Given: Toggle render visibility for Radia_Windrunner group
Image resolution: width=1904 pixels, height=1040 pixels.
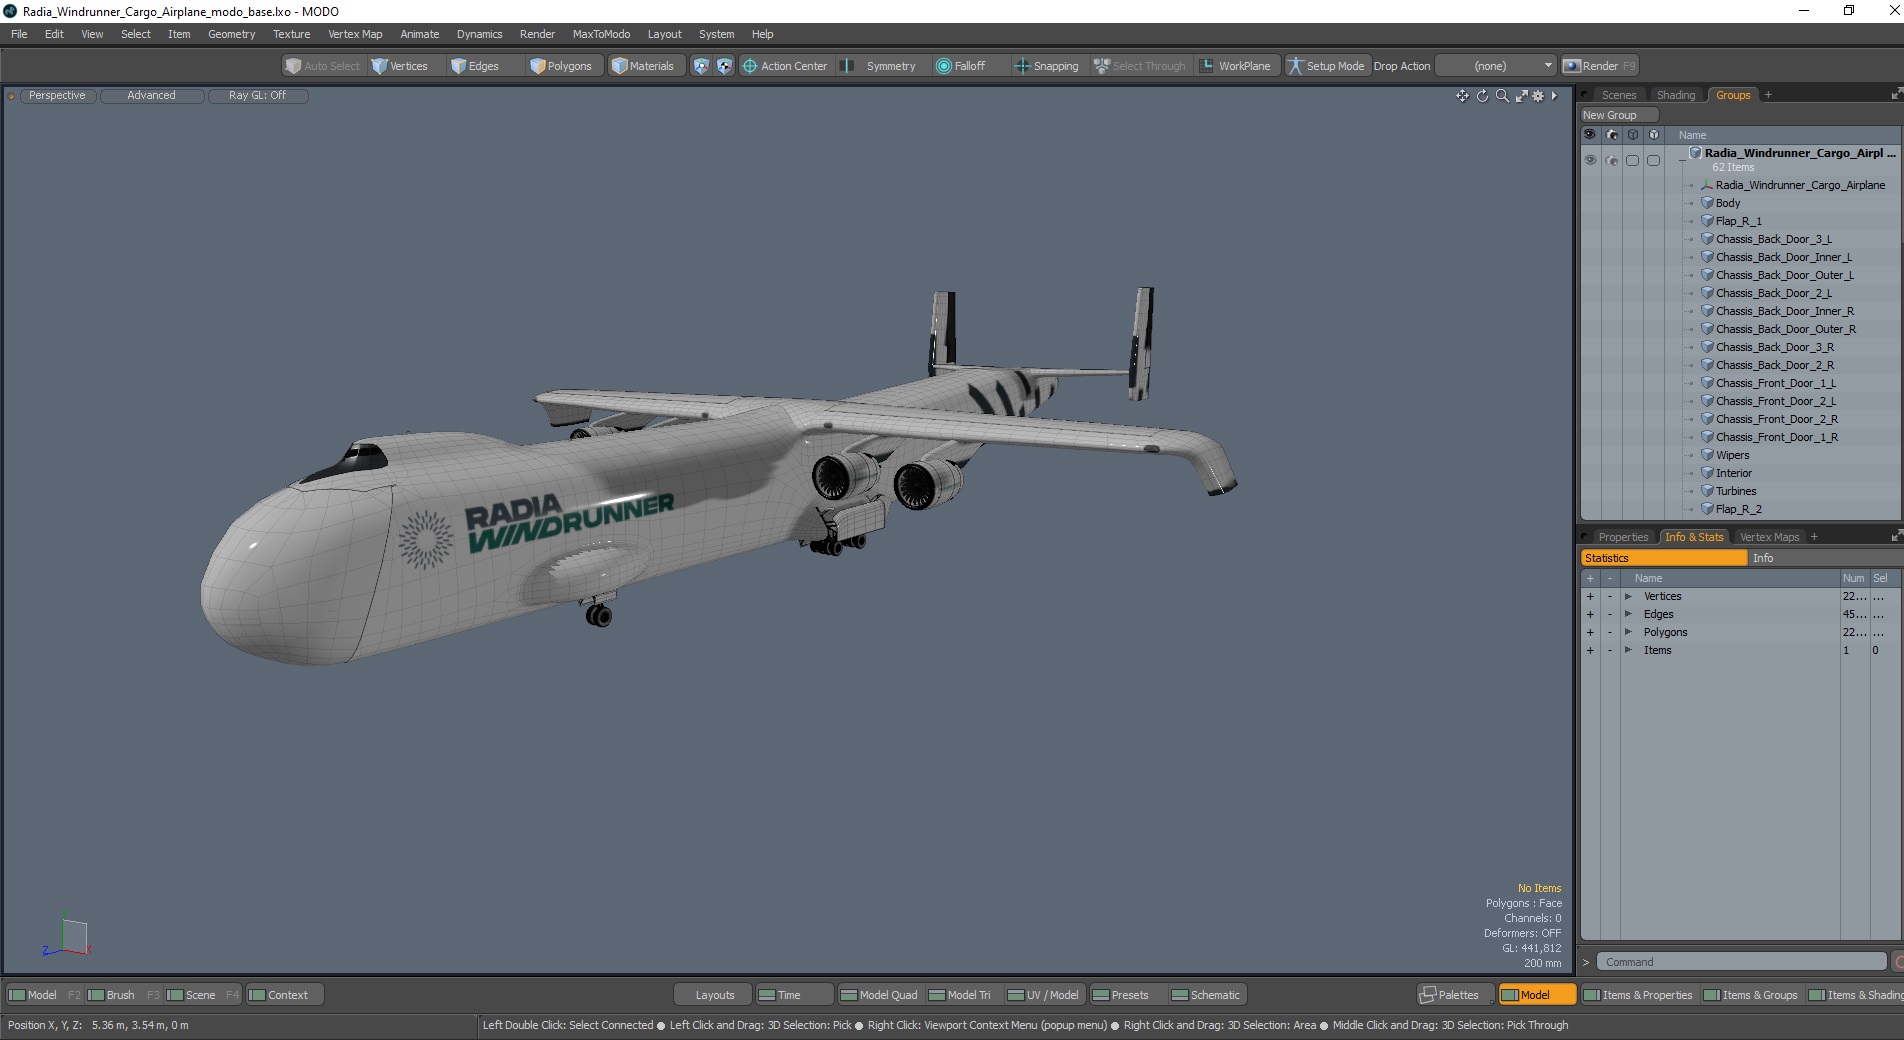Looking at the screenshot, I should coord(1612,160).
